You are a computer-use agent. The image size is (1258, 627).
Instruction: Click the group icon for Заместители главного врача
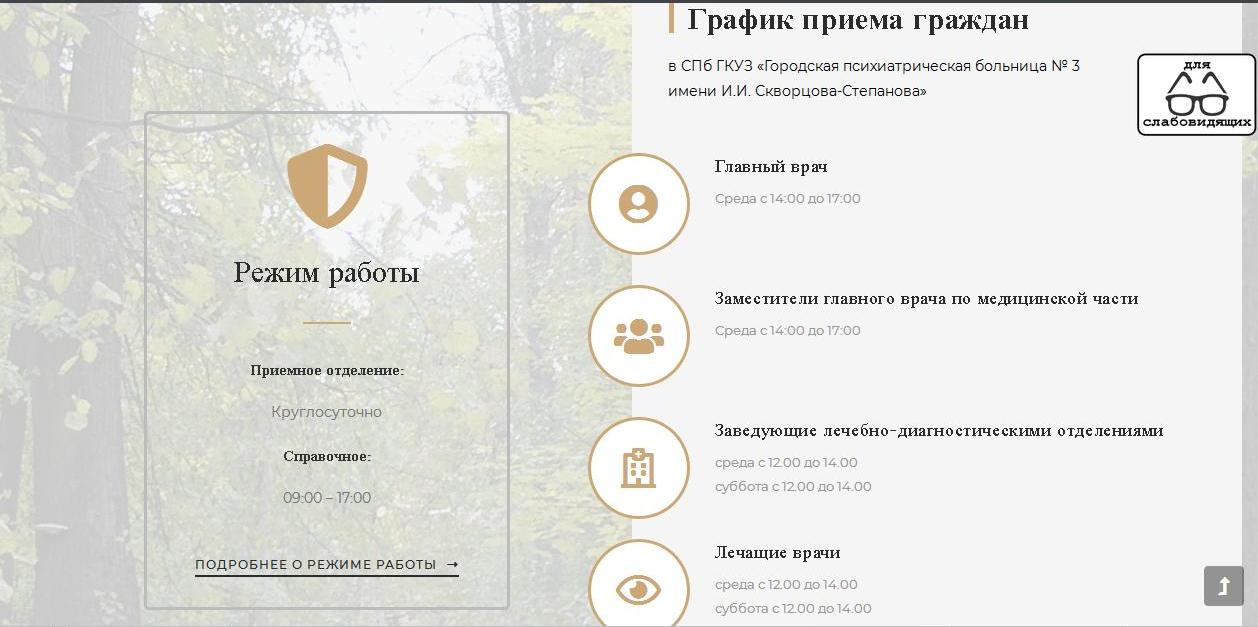click(x=638, y=336)
